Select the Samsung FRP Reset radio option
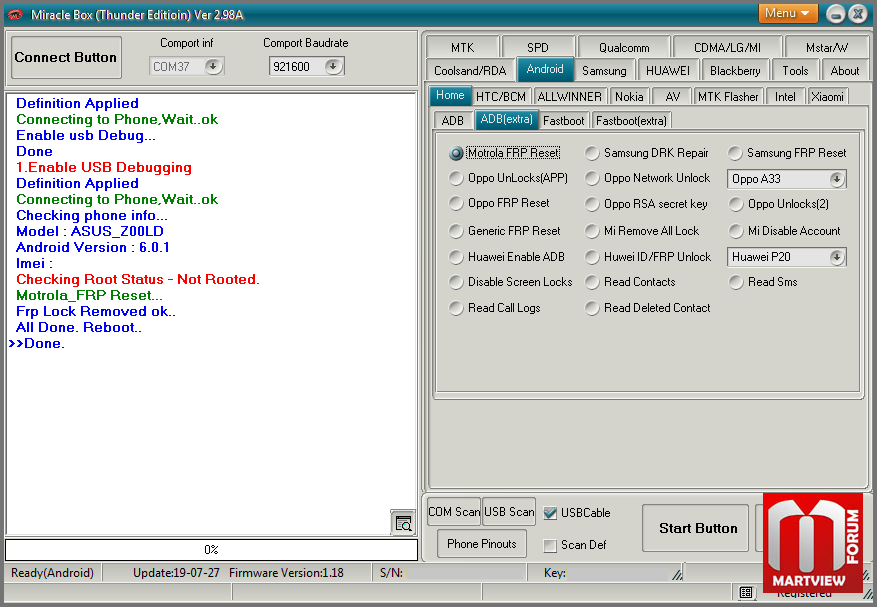Viewport: 877px width, 607px height. (736, 153)
